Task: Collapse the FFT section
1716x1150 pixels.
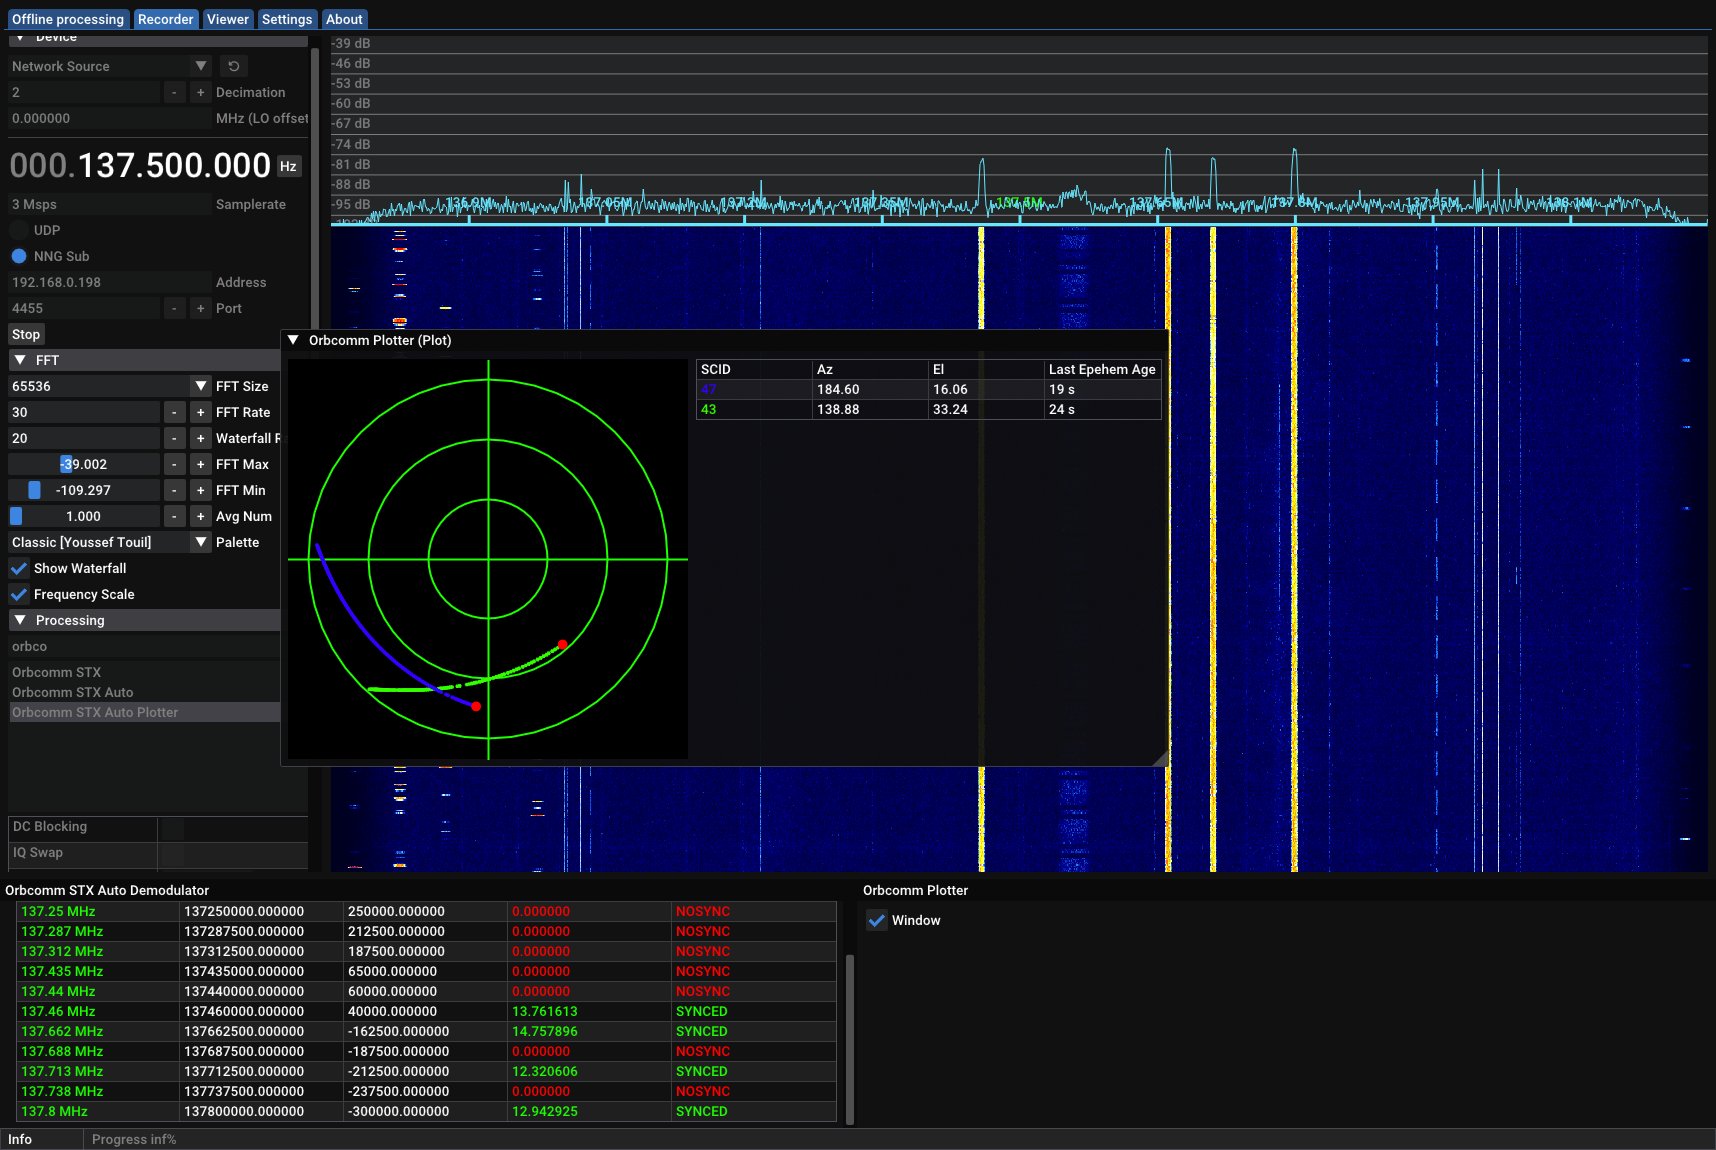Action: click(x=20, y=360)
